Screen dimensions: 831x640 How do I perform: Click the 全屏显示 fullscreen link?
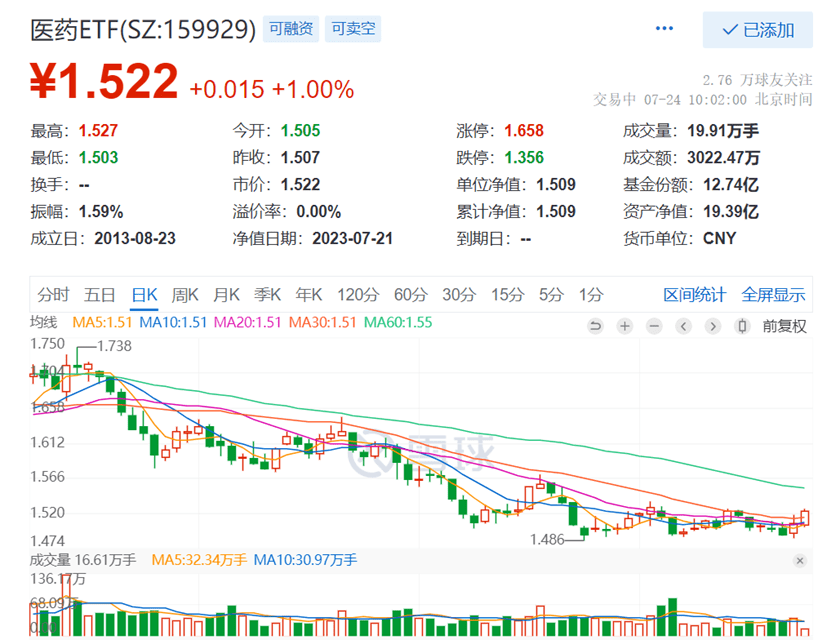(x=773, y=295)
